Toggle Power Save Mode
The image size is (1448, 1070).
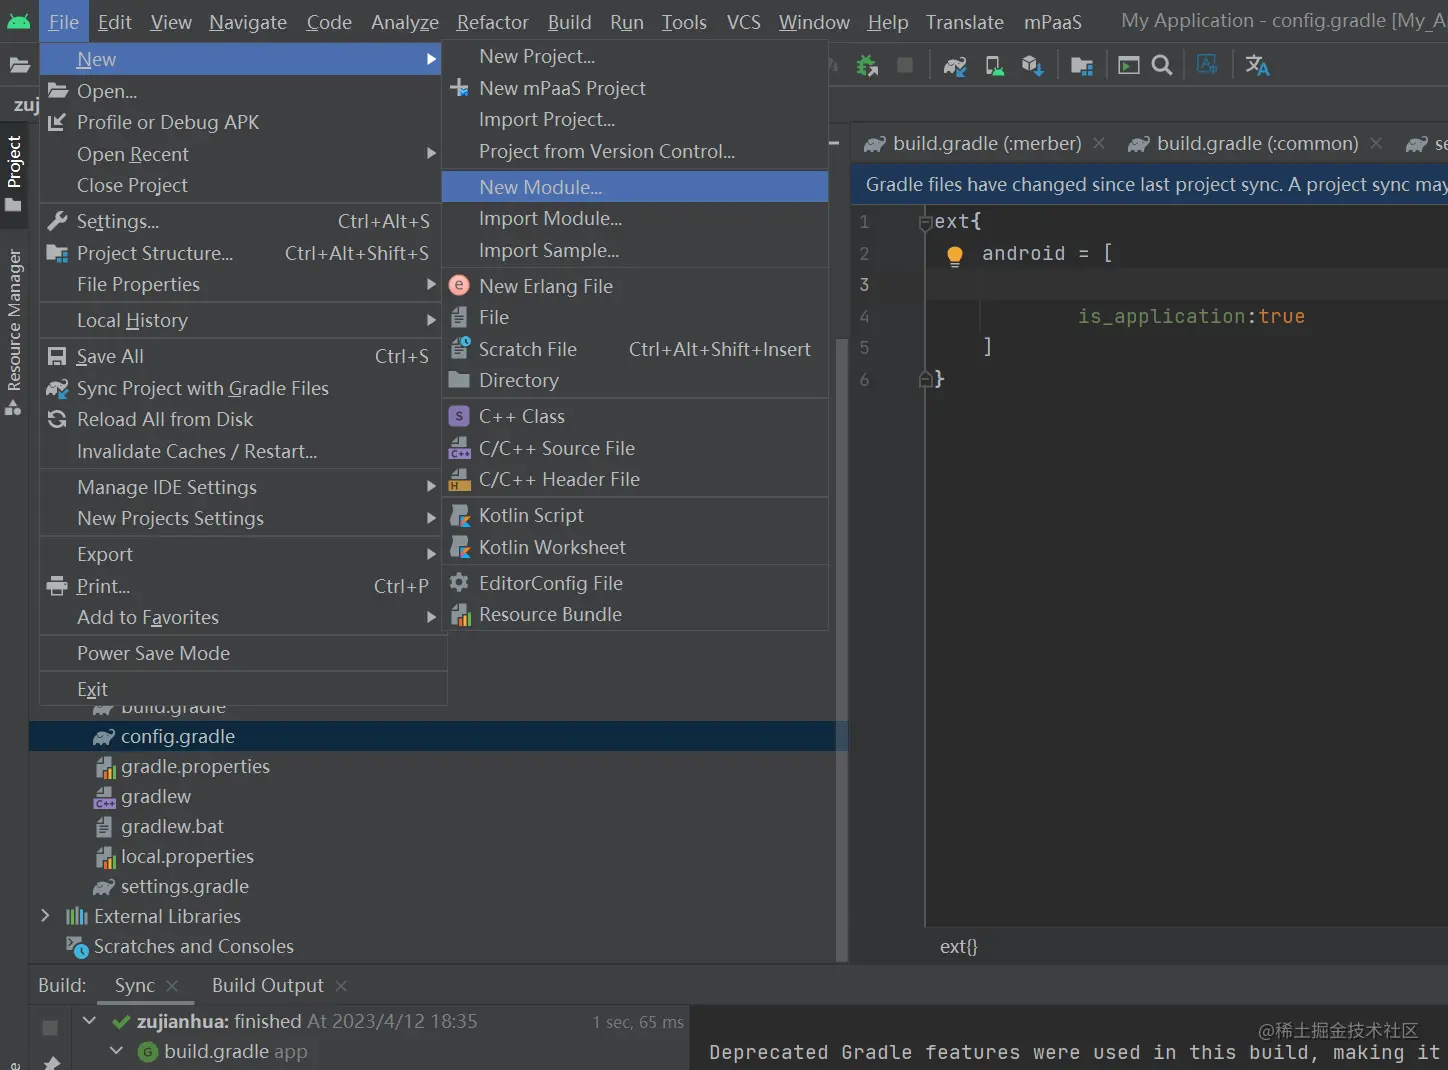click(x=243, y=653)
